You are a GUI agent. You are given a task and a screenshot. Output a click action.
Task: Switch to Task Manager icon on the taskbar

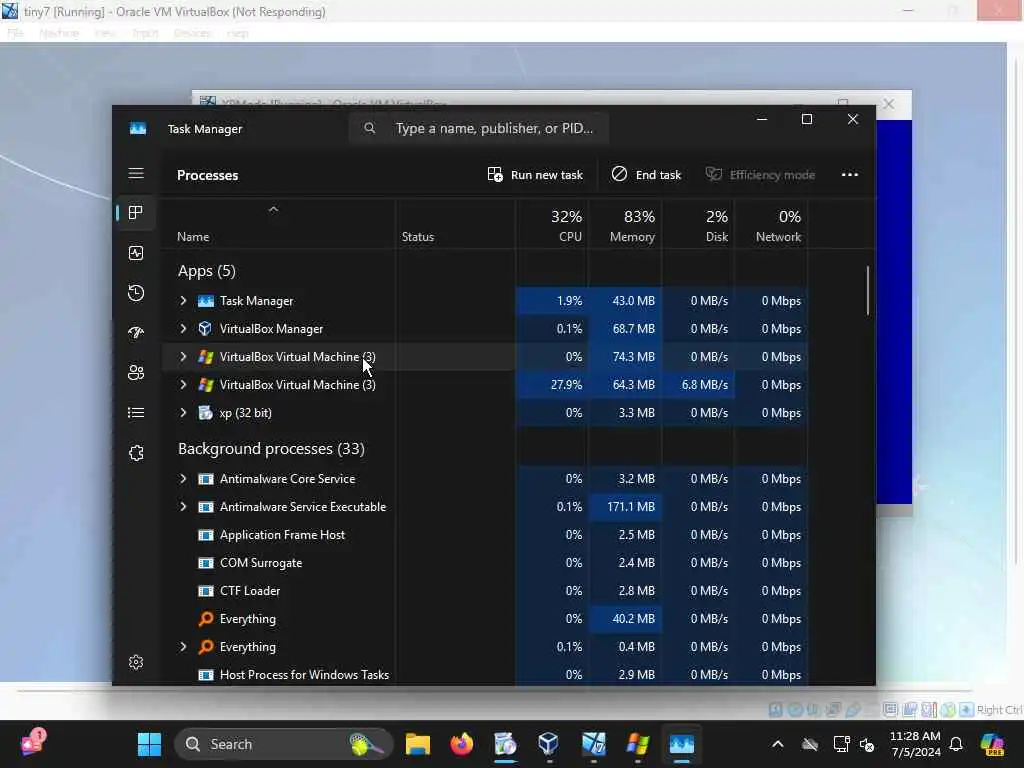click(682, 744)
